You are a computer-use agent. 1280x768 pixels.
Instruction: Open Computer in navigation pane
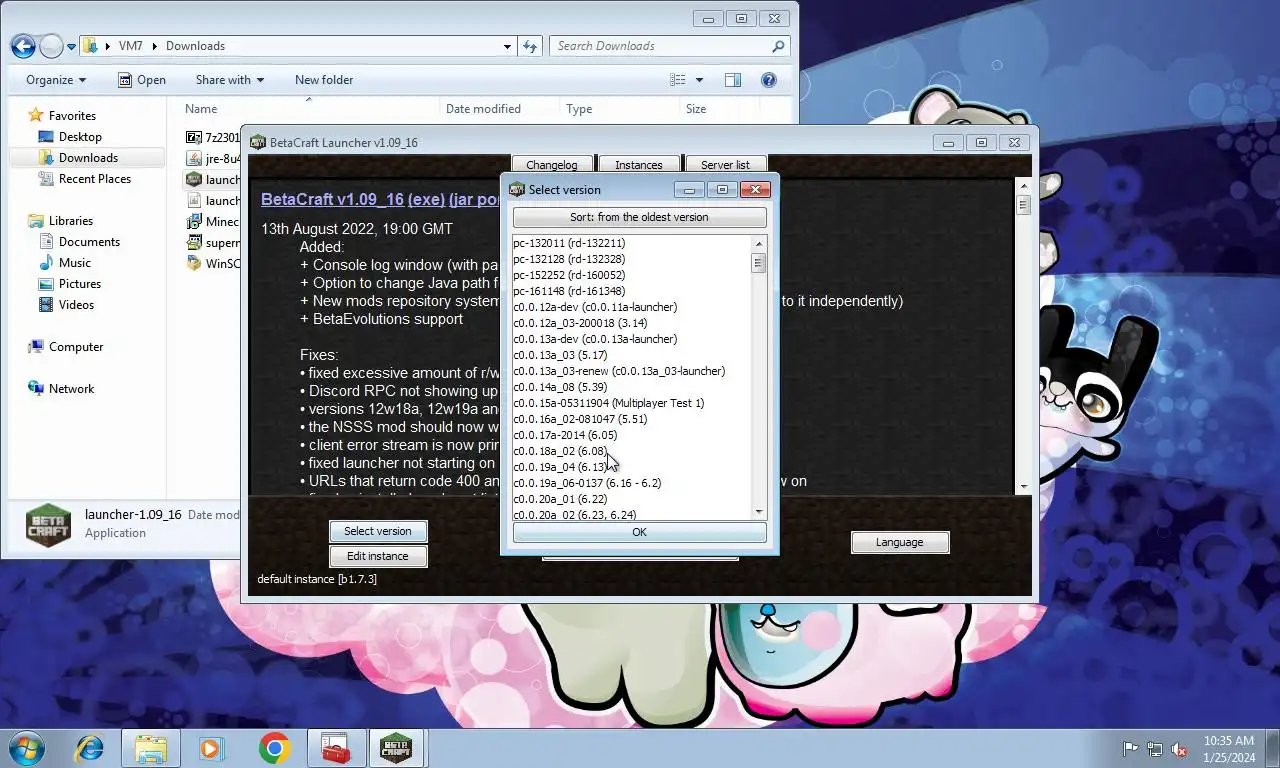pos(76,347)
